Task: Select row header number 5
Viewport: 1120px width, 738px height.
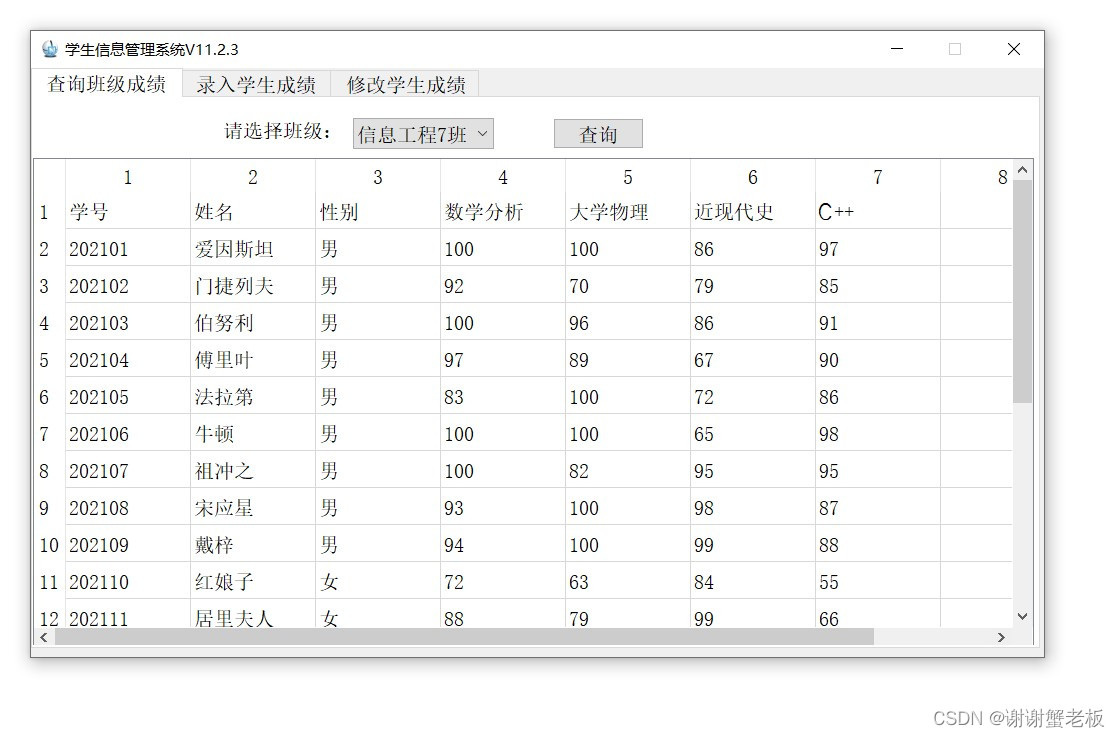Action: pos(45,360)
